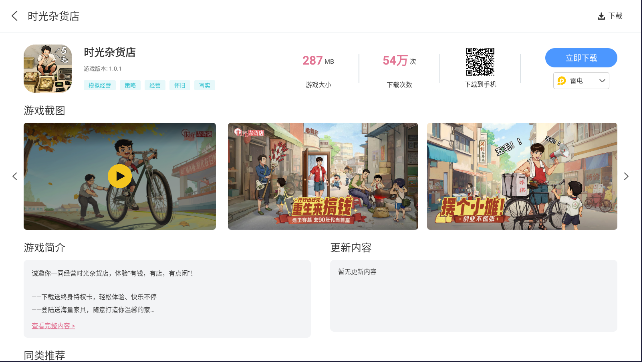Viewport: 642px width, 362px height.
Task: Open the 重生来搞钱 screenshot thumbnail
Action: (x=323, y=176)
